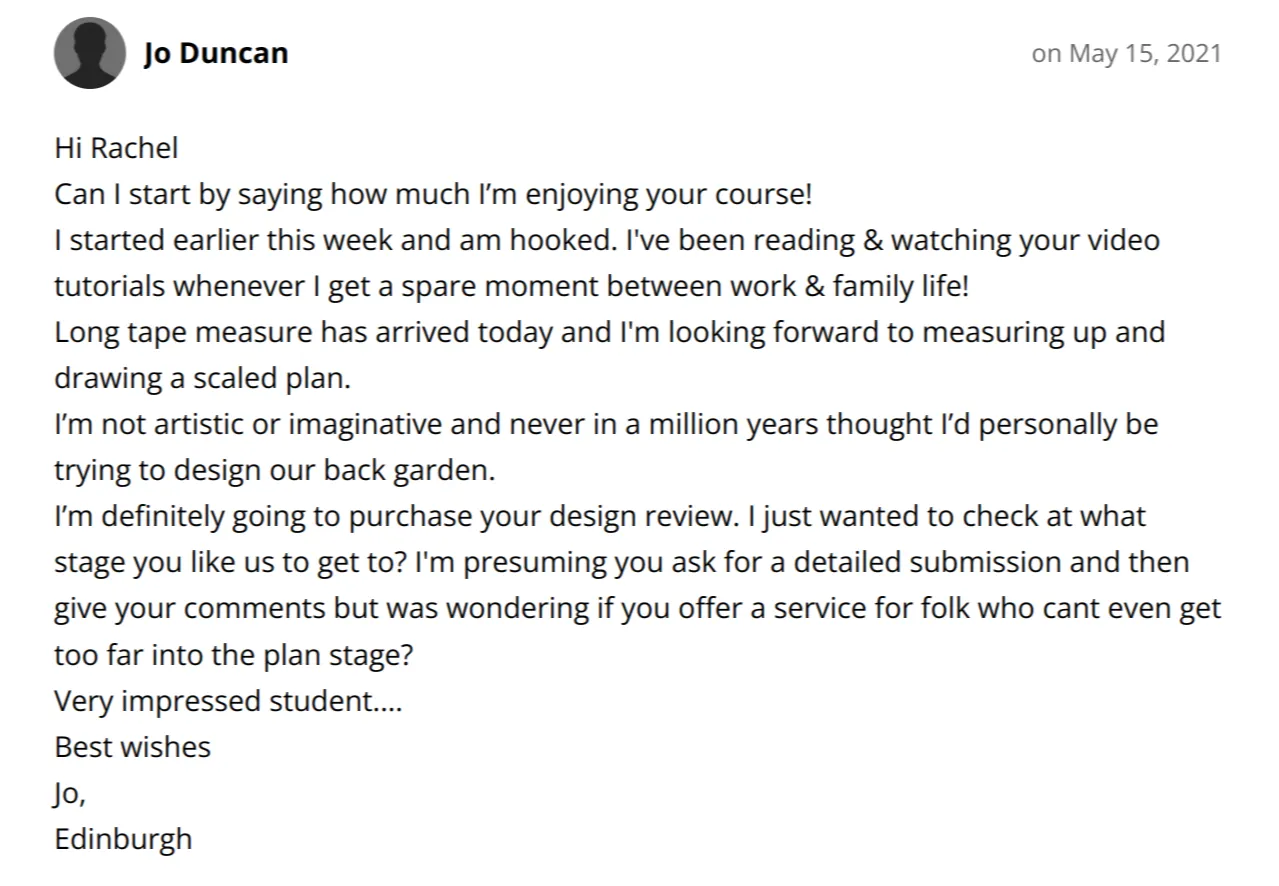
Task: Click the line mentioning work & family life
Action: pos(511,286)
